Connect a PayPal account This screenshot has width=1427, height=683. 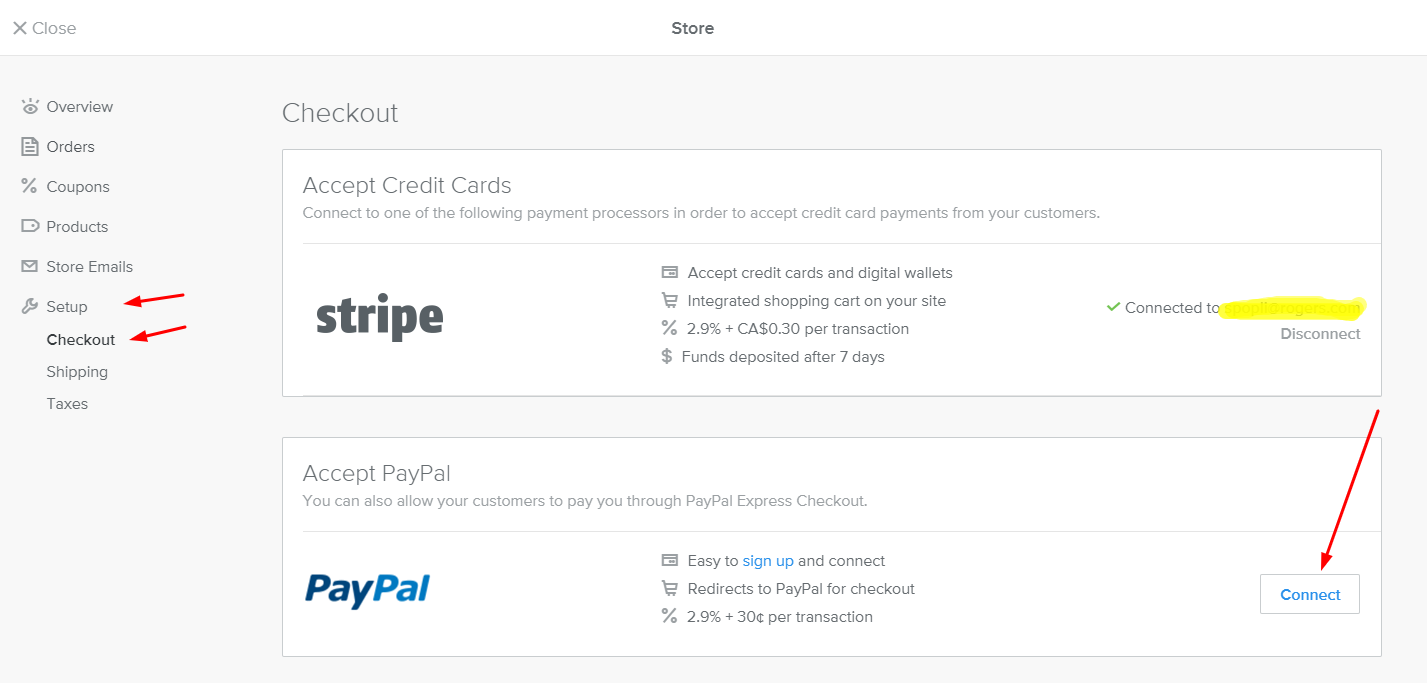pyautogui.click(x=1309, y=593)
